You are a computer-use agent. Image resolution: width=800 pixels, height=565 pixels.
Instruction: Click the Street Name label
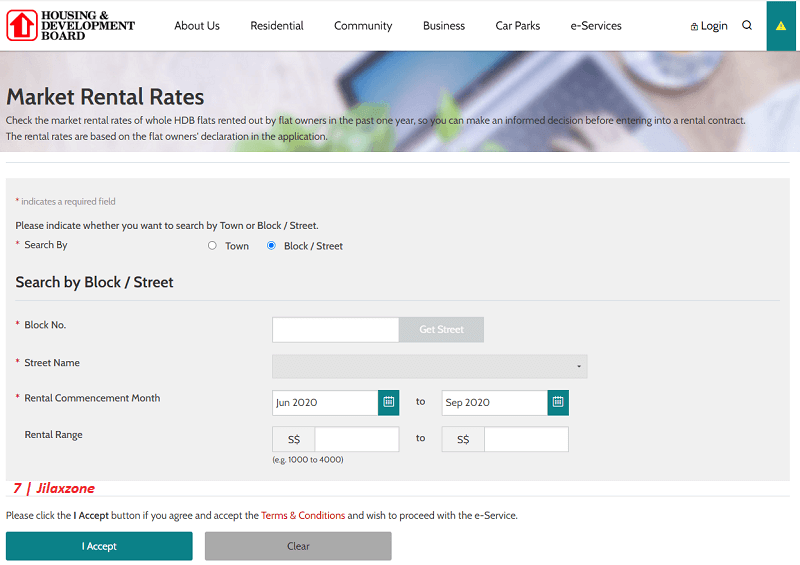pyautogui.click(x=52, y=363)
